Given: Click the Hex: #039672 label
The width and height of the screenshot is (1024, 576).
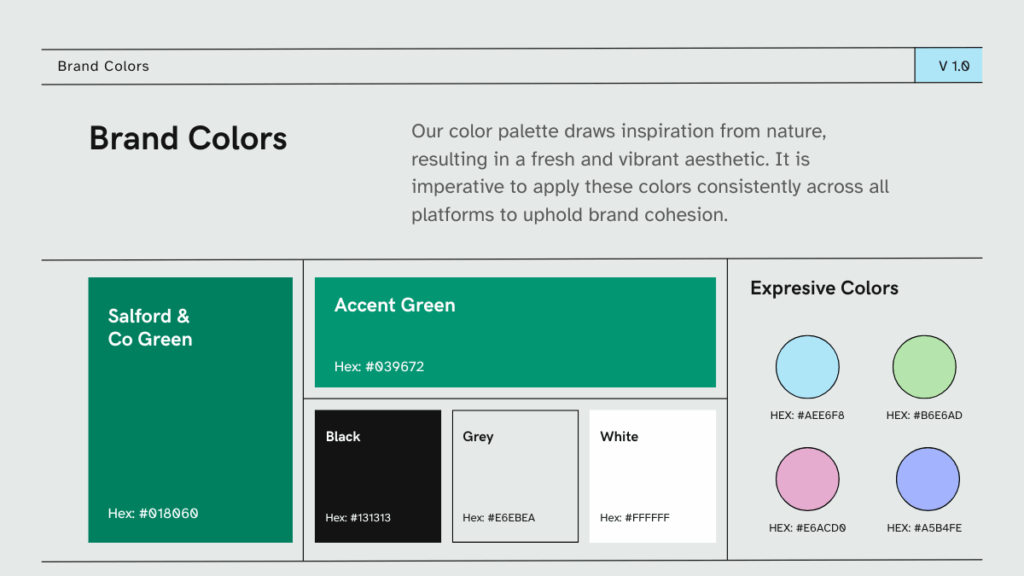Looking at the screenshot, I should 379,367.
